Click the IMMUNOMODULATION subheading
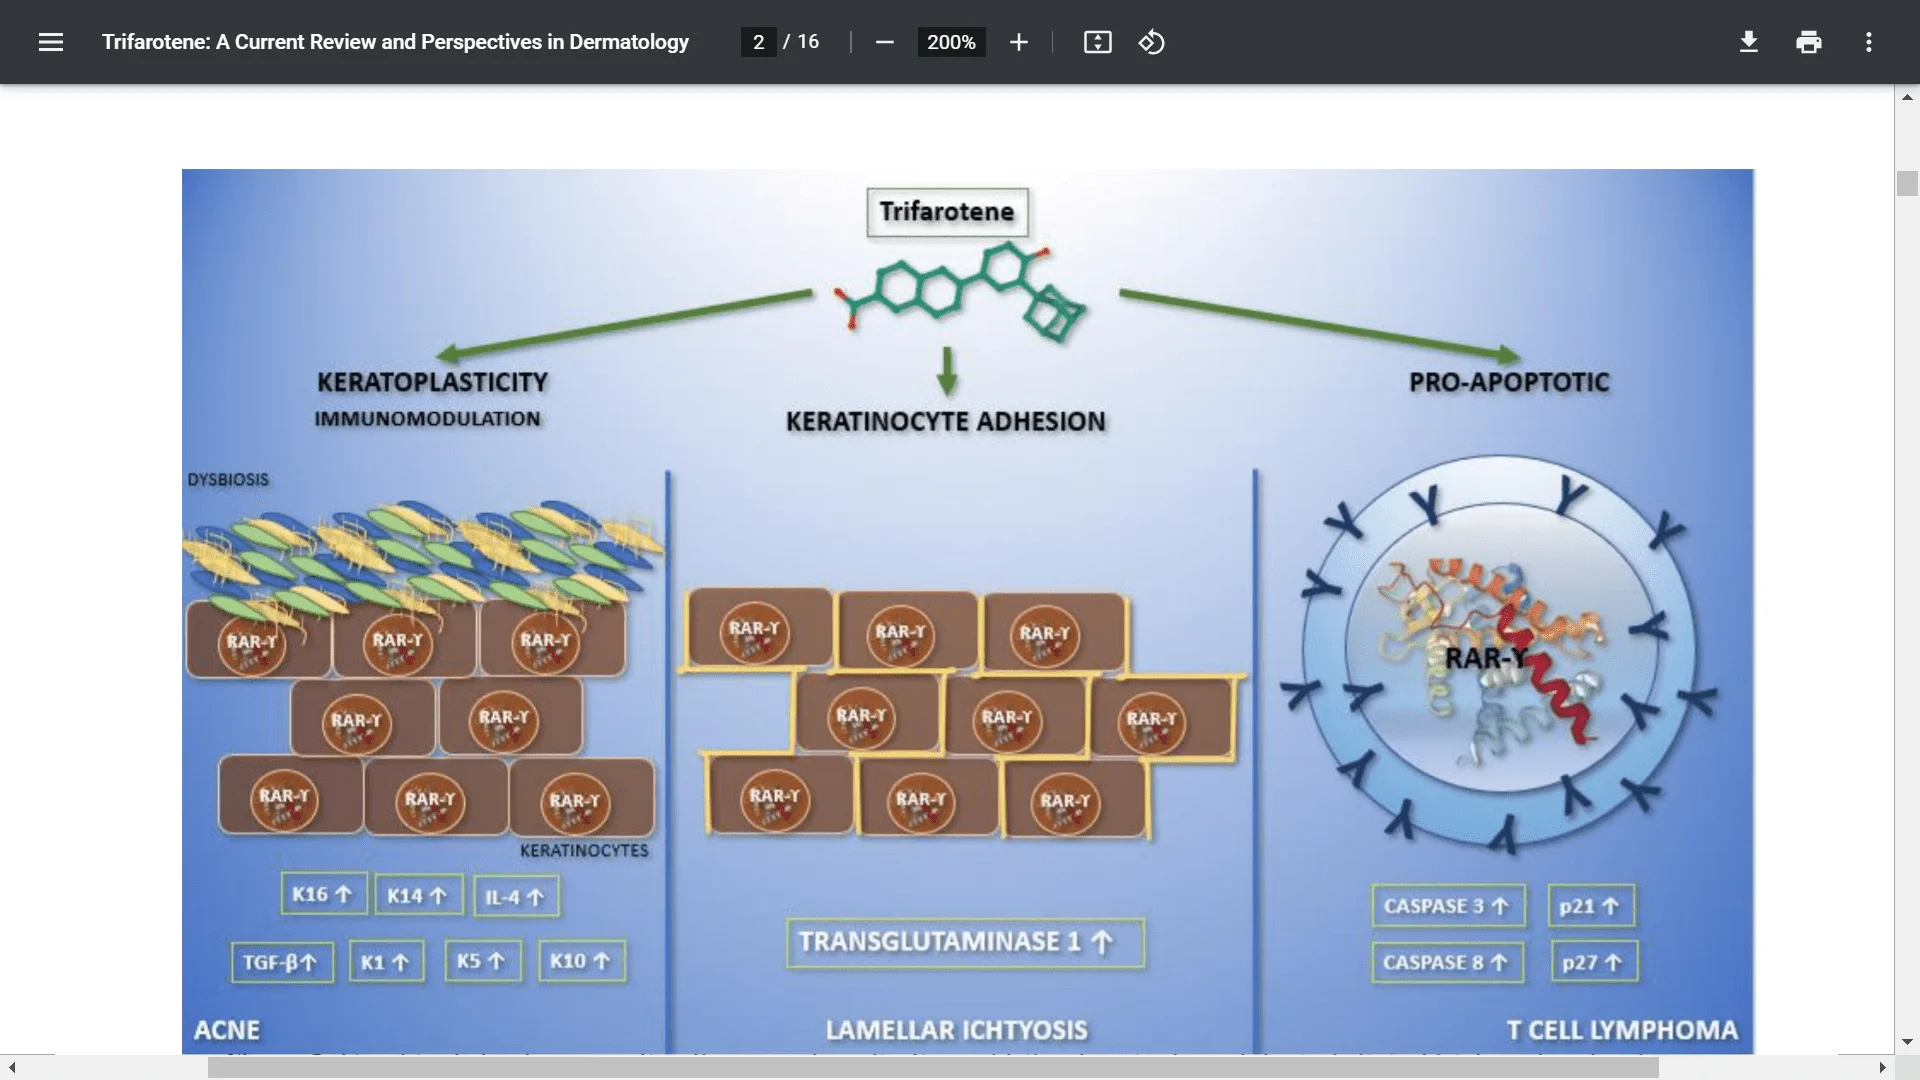This screenshot has width=1920, height=1080. [427, 419]
